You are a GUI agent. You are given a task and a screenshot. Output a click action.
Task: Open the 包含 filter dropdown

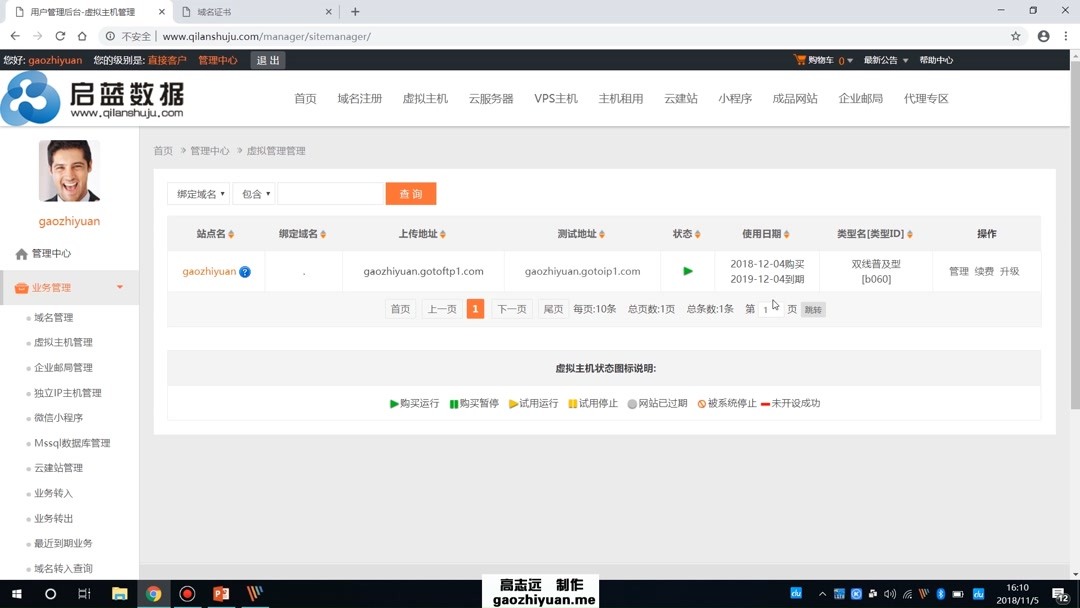coord(254,193)
